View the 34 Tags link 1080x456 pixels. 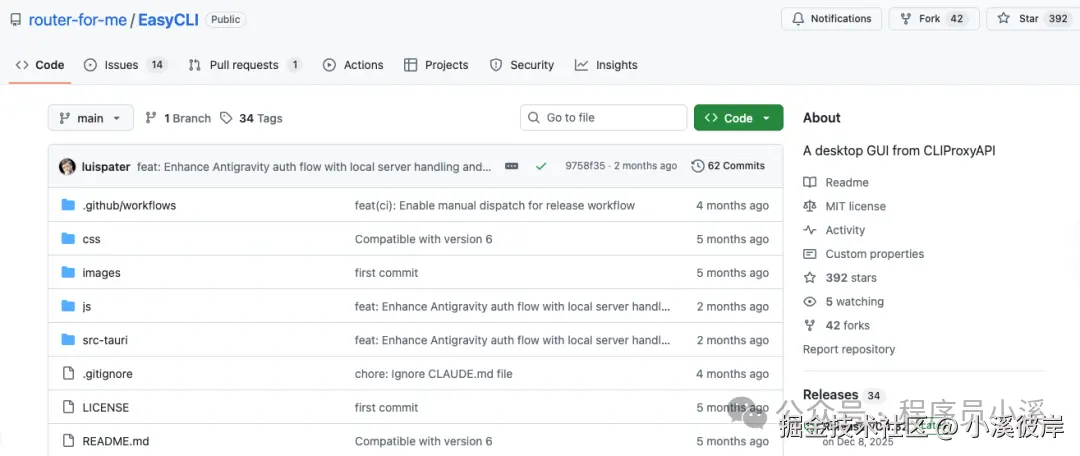tap(251, 118)
